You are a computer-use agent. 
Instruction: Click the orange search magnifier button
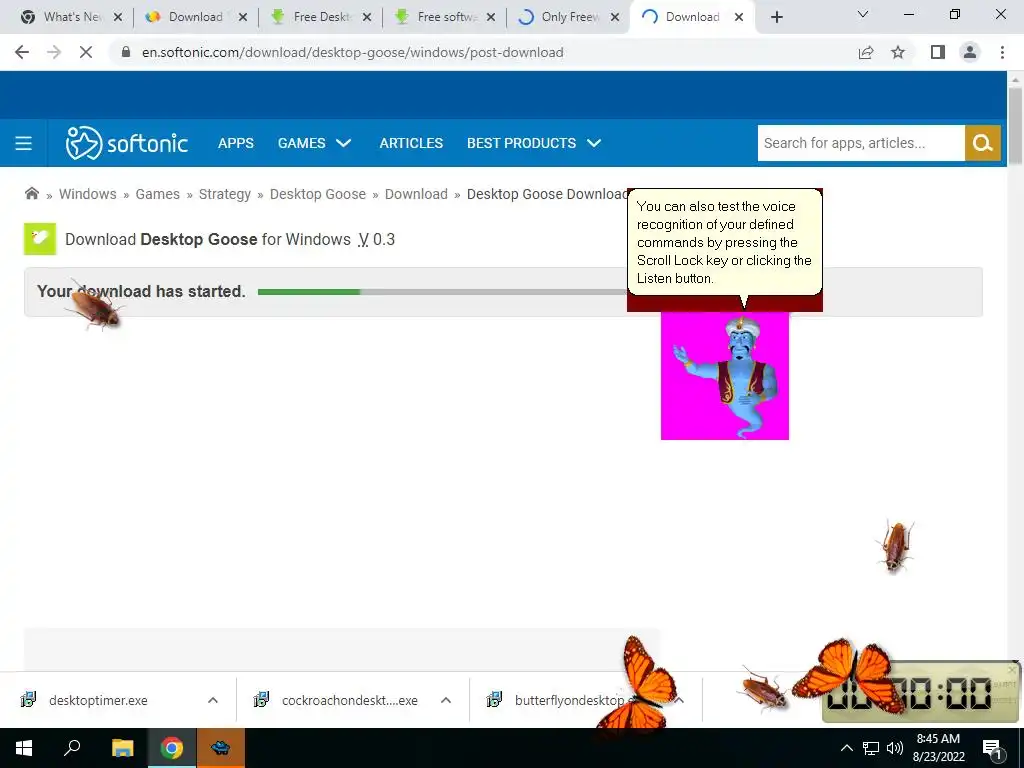tap(982, 143)
